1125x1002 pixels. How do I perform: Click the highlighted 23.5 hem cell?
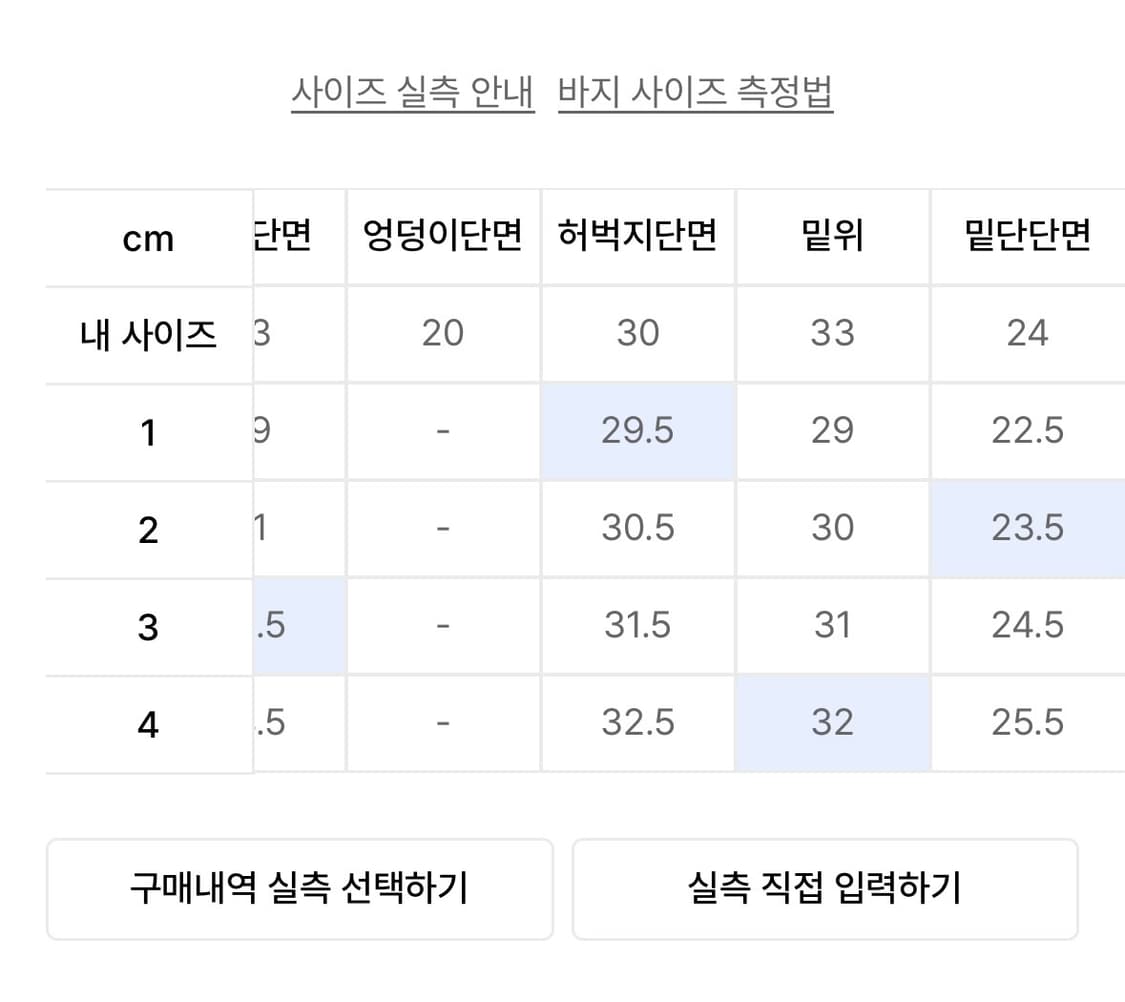coord(1027,528)
